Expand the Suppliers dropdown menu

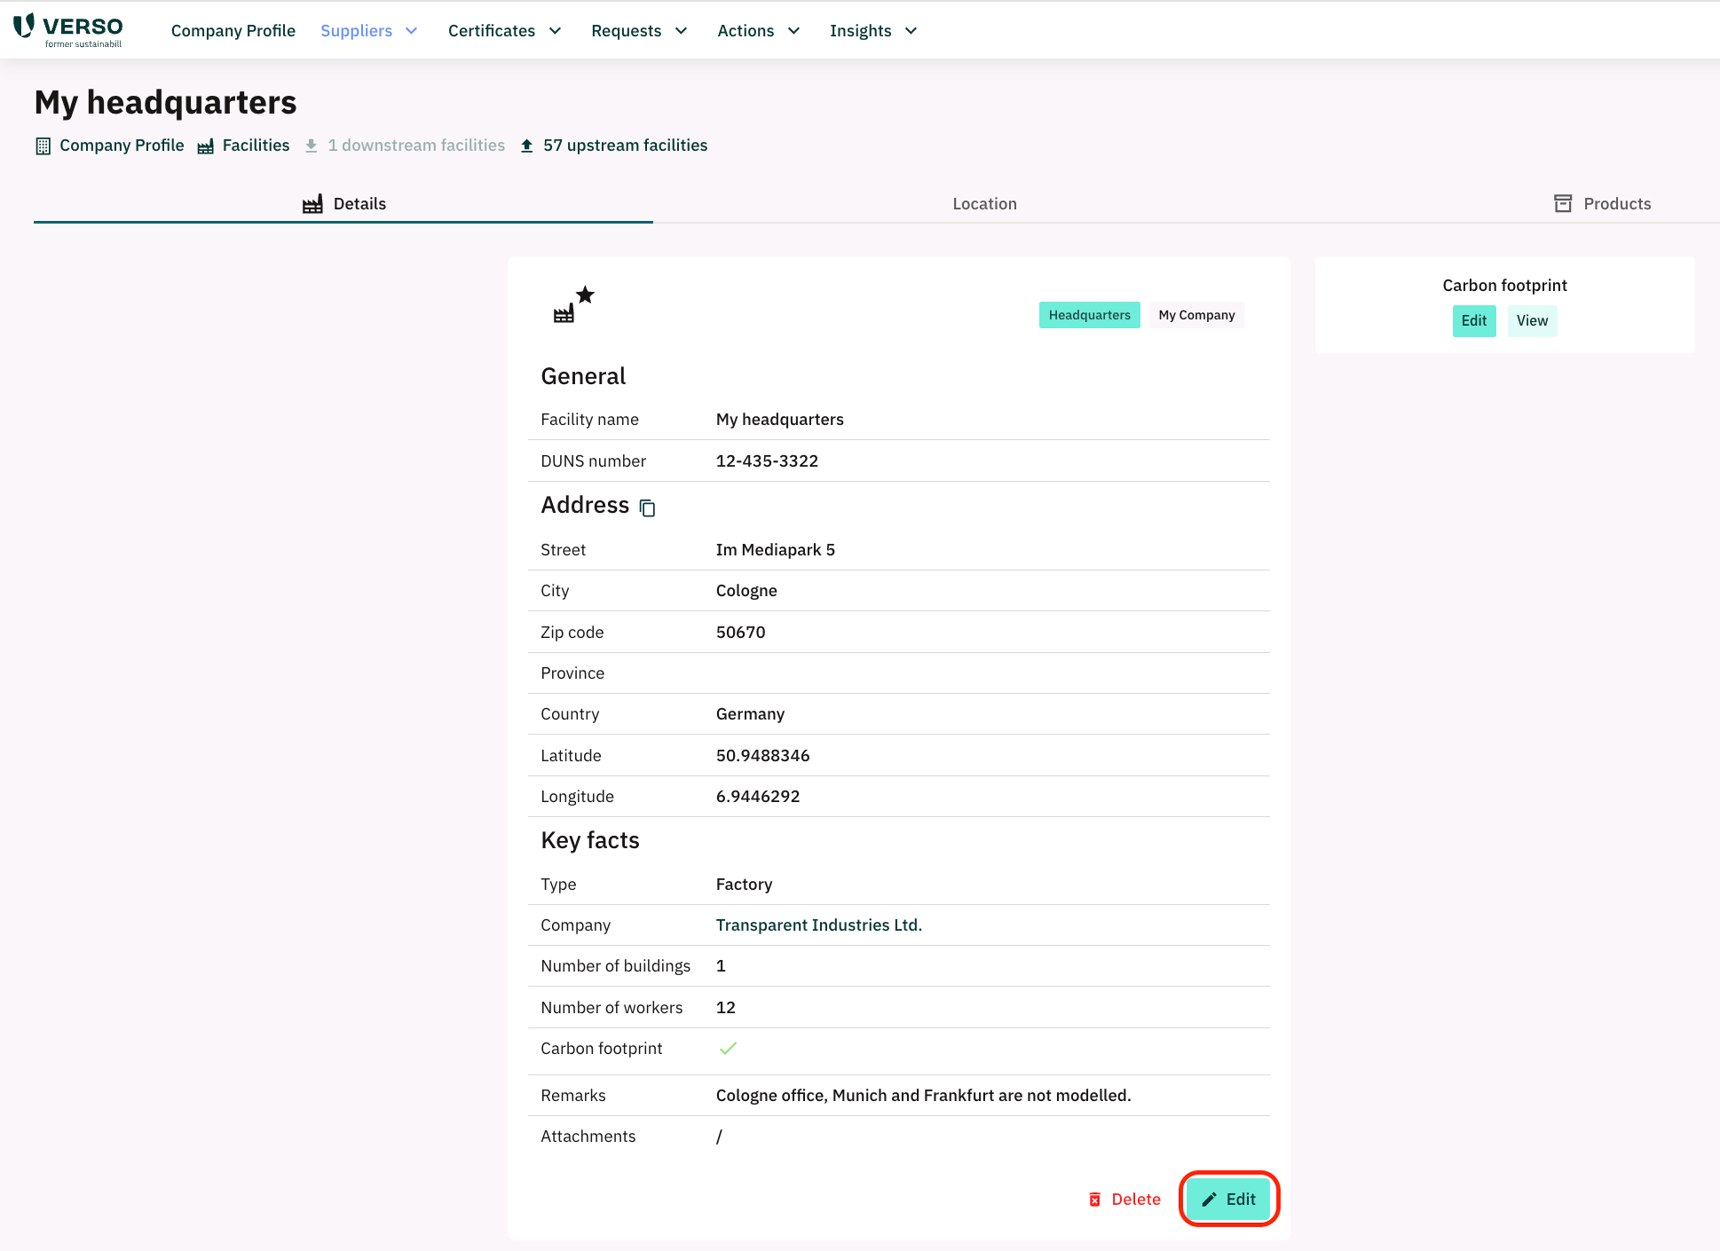(369, 31)
